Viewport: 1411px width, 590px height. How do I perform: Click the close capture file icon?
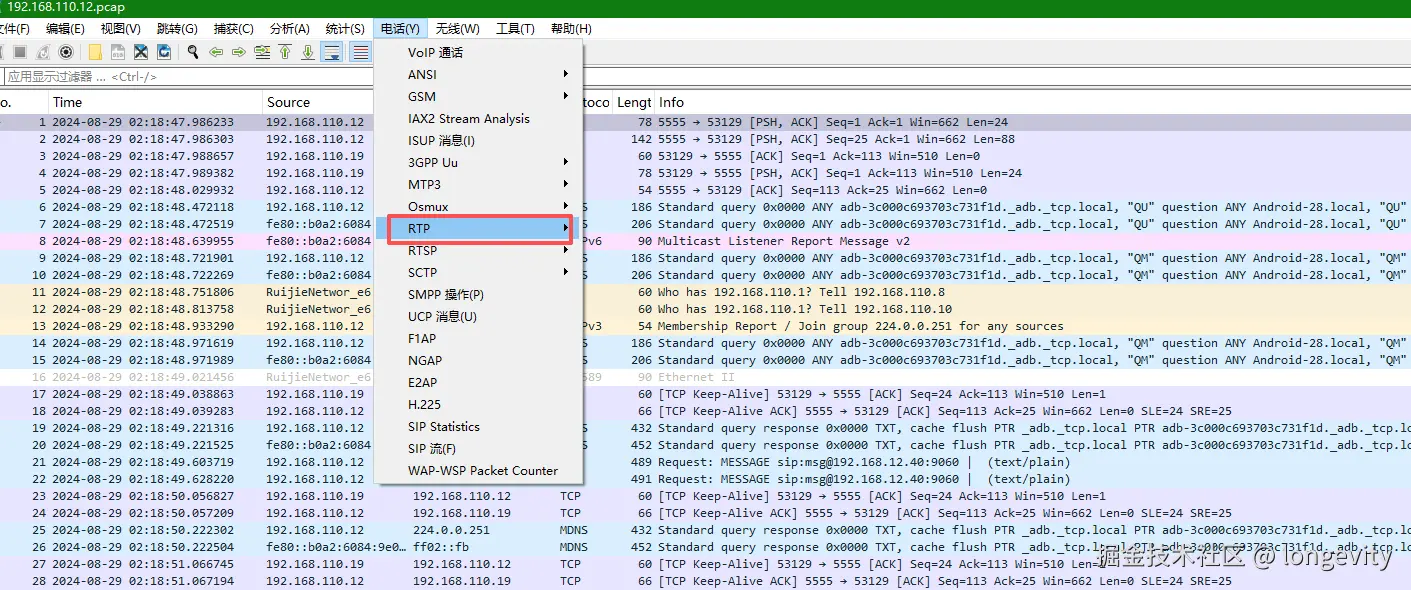(141, 52)
